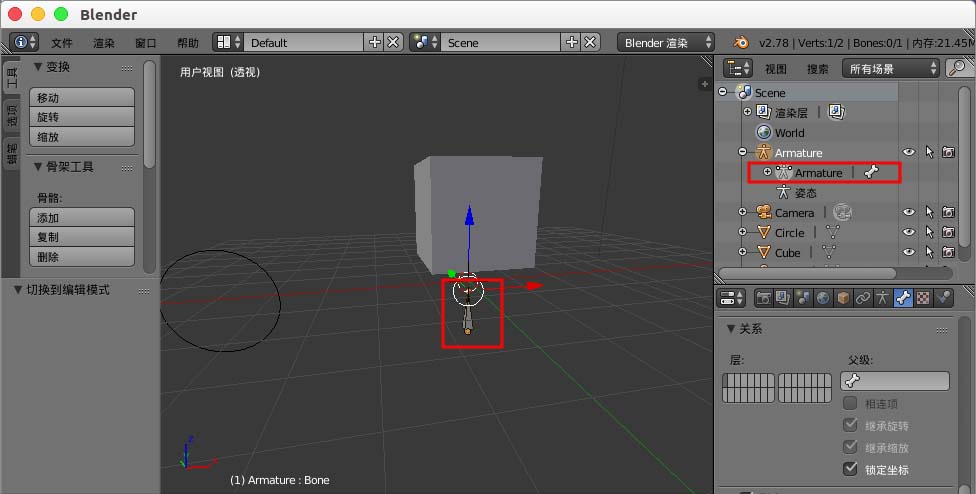Toggle the 相连项 checkbox
Image resolution: width=976 pixels, height=494 pixels.
pos(850,403)
